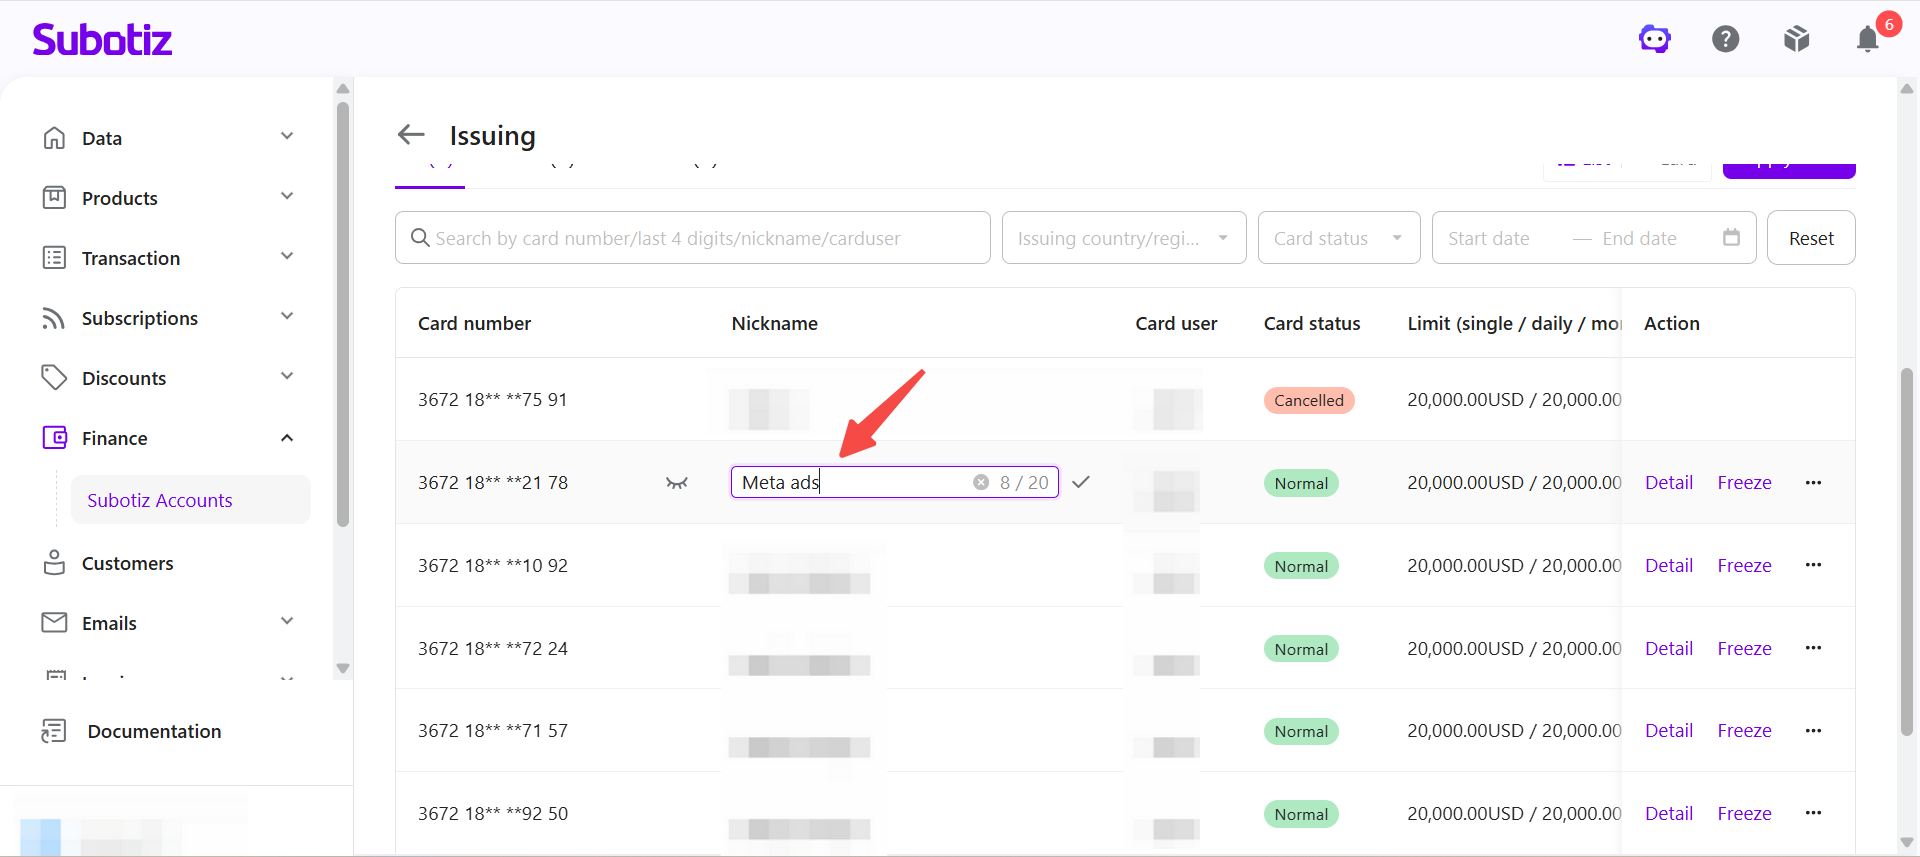
Task: Collapse the Finance menu chevron
Action: (287, 438)
